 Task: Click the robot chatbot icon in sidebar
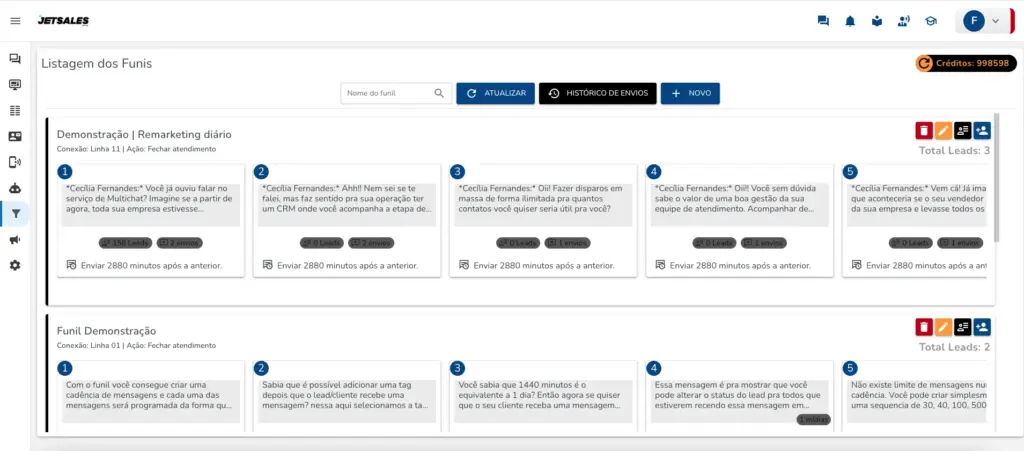point(15,187)
